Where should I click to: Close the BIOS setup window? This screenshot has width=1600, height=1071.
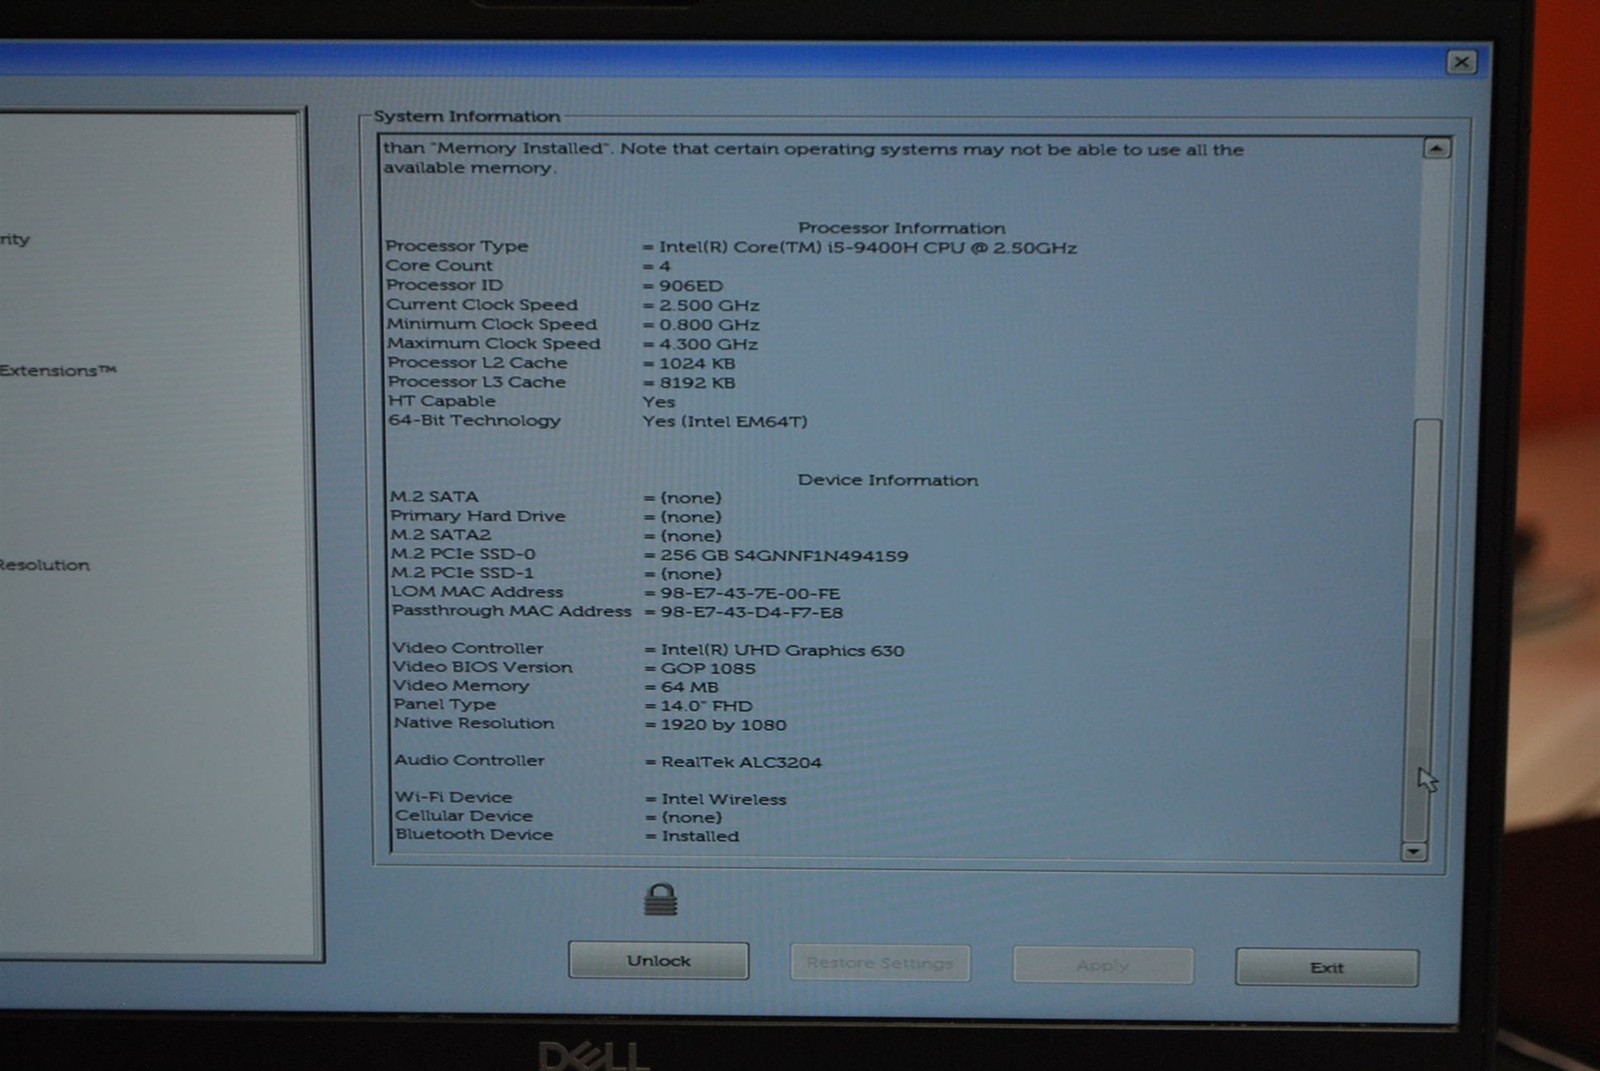point(1461,62)
